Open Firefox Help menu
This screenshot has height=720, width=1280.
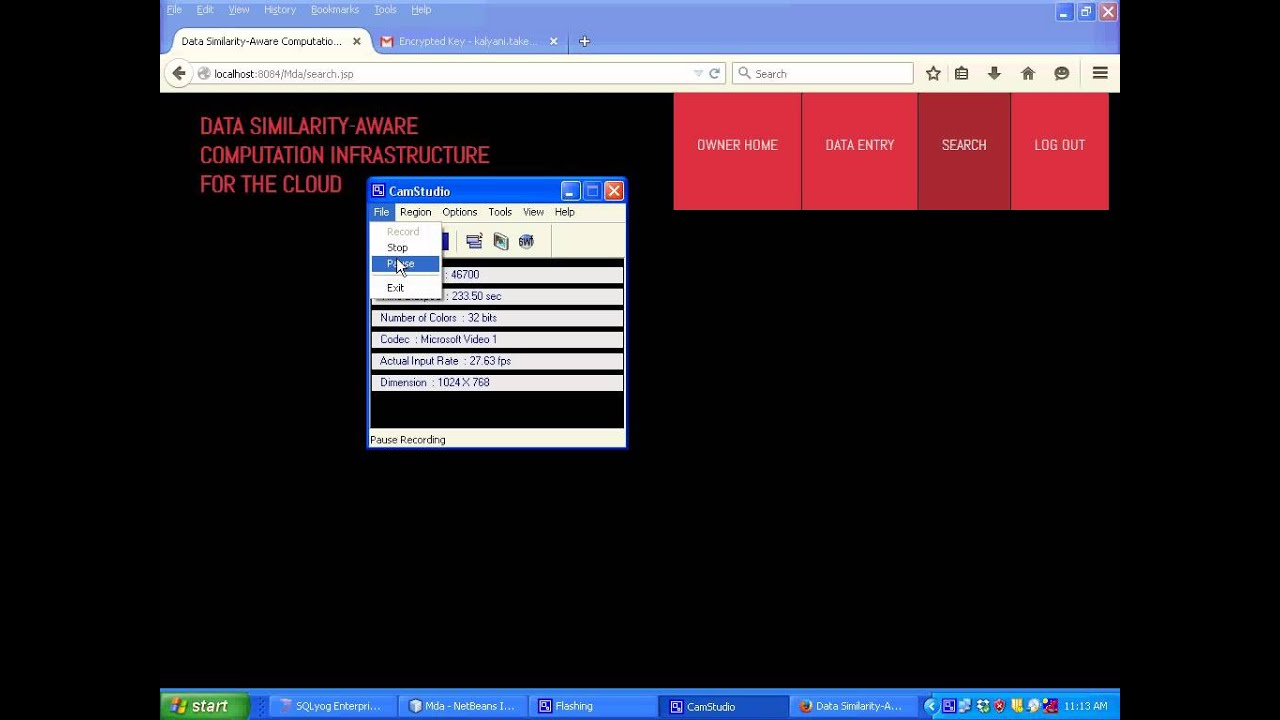point(421,9)
